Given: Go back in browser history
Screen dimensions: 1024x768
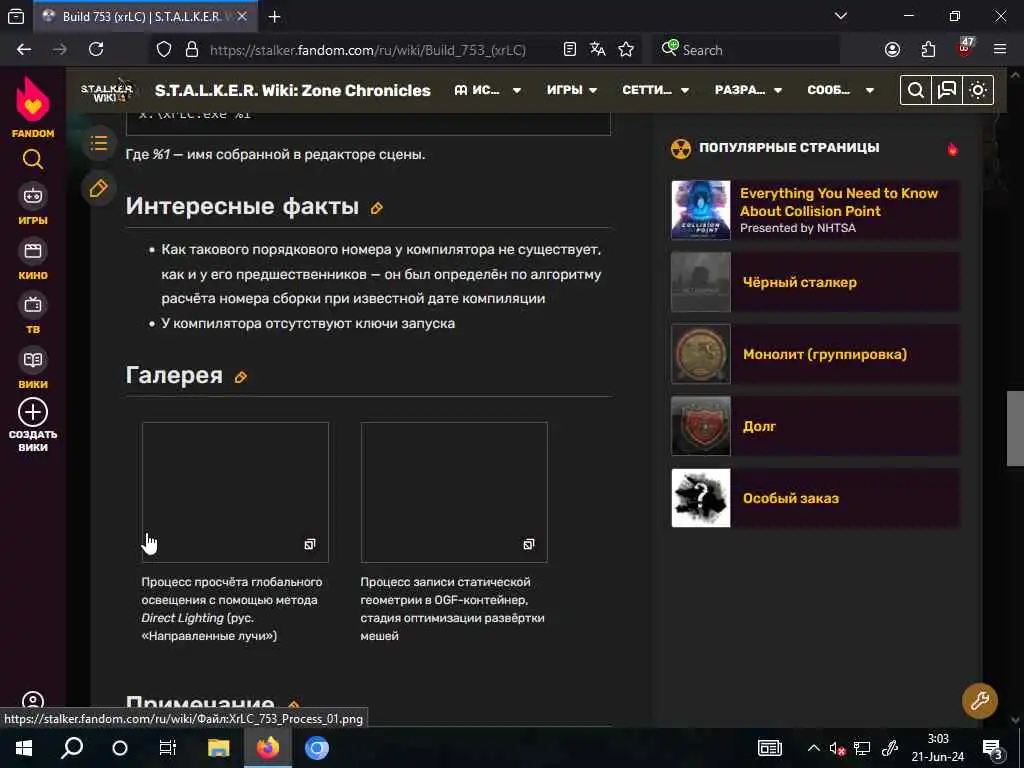Looking at the screenshot, I should [24, 50].
